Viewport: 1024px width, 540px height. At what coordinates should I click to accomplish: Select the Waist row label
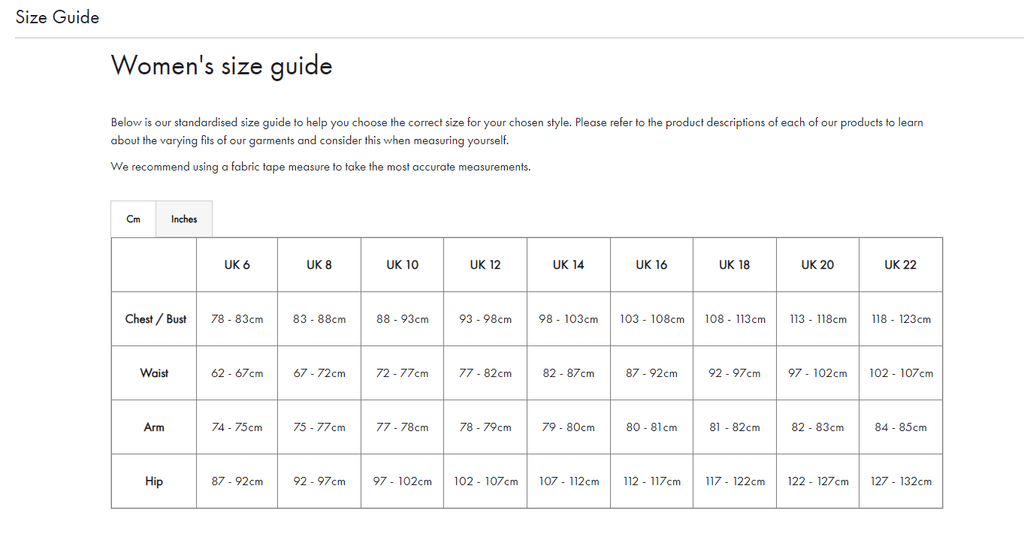tap(154, 373)
